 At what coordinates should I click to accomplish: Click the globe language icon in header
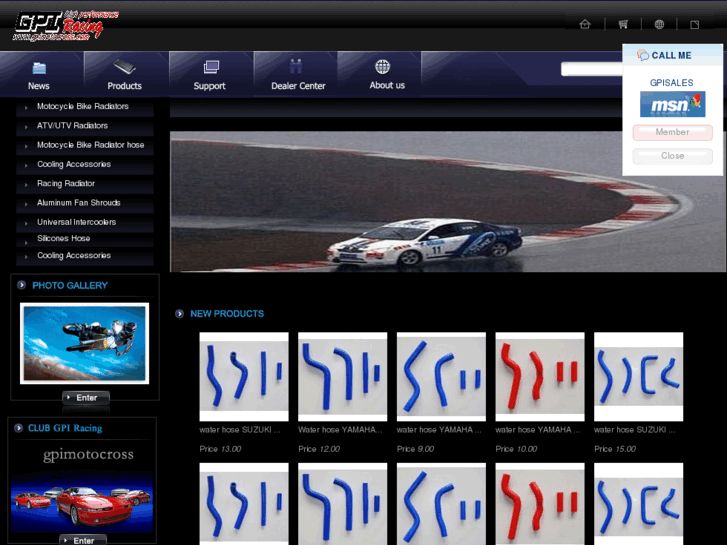[x=659, y=24]
